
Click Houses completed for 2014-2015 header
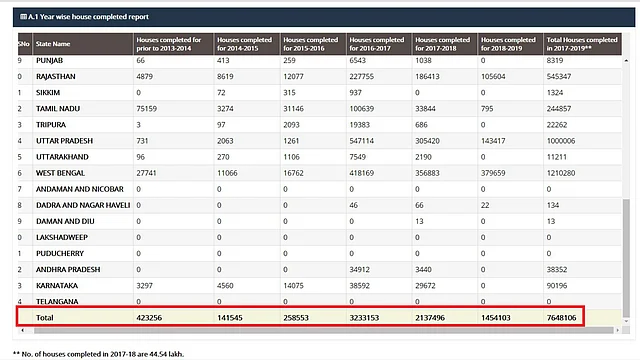click(244, 44)
